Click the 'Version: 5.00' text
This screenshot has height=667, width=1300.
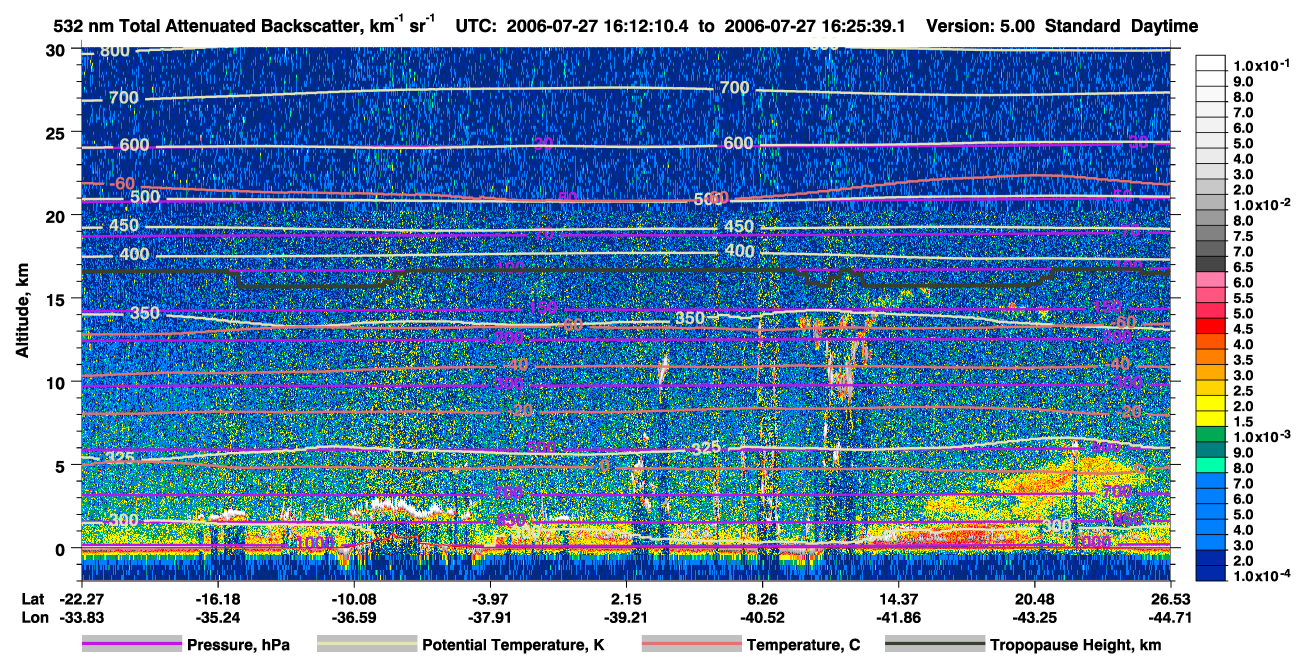[x=982, y=25]
